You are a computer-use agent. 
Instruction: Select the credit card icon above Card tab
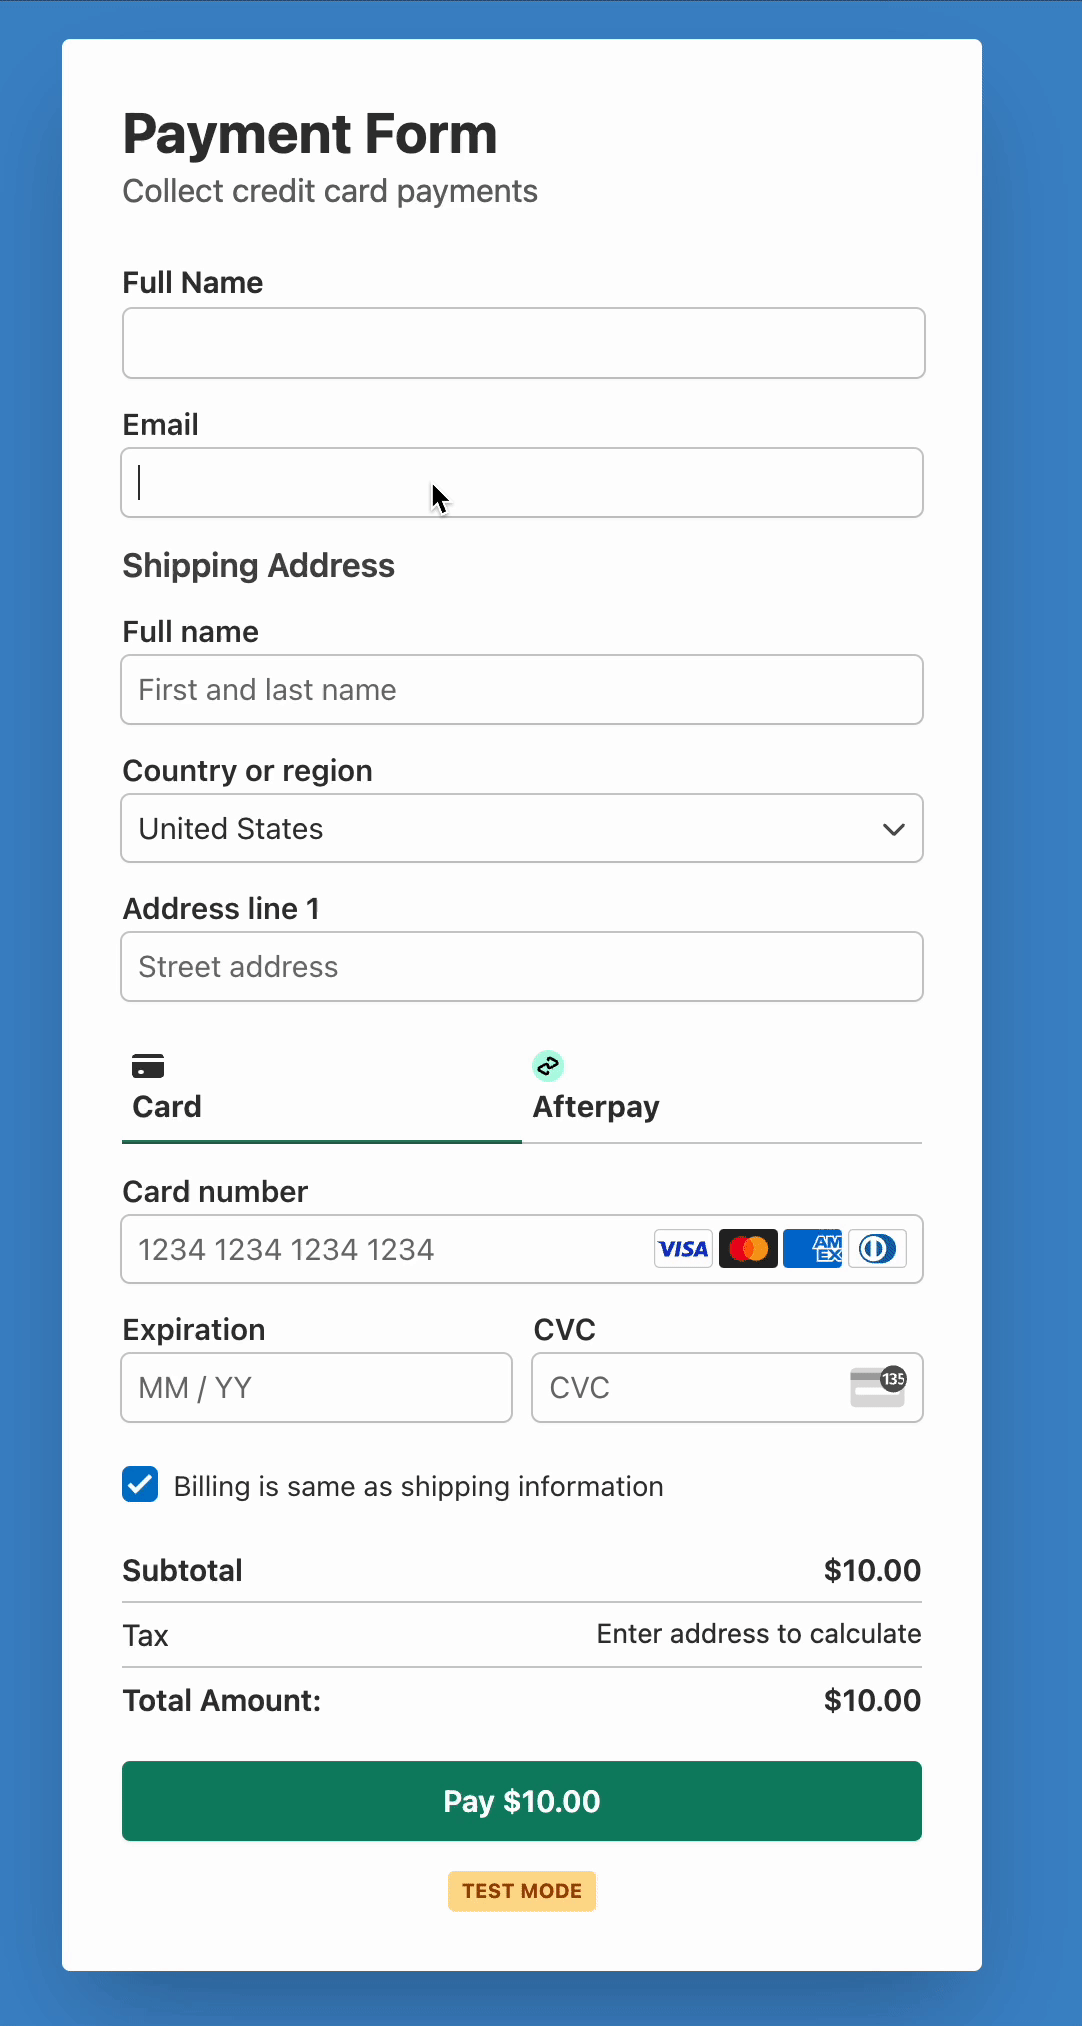(149, 1066)
